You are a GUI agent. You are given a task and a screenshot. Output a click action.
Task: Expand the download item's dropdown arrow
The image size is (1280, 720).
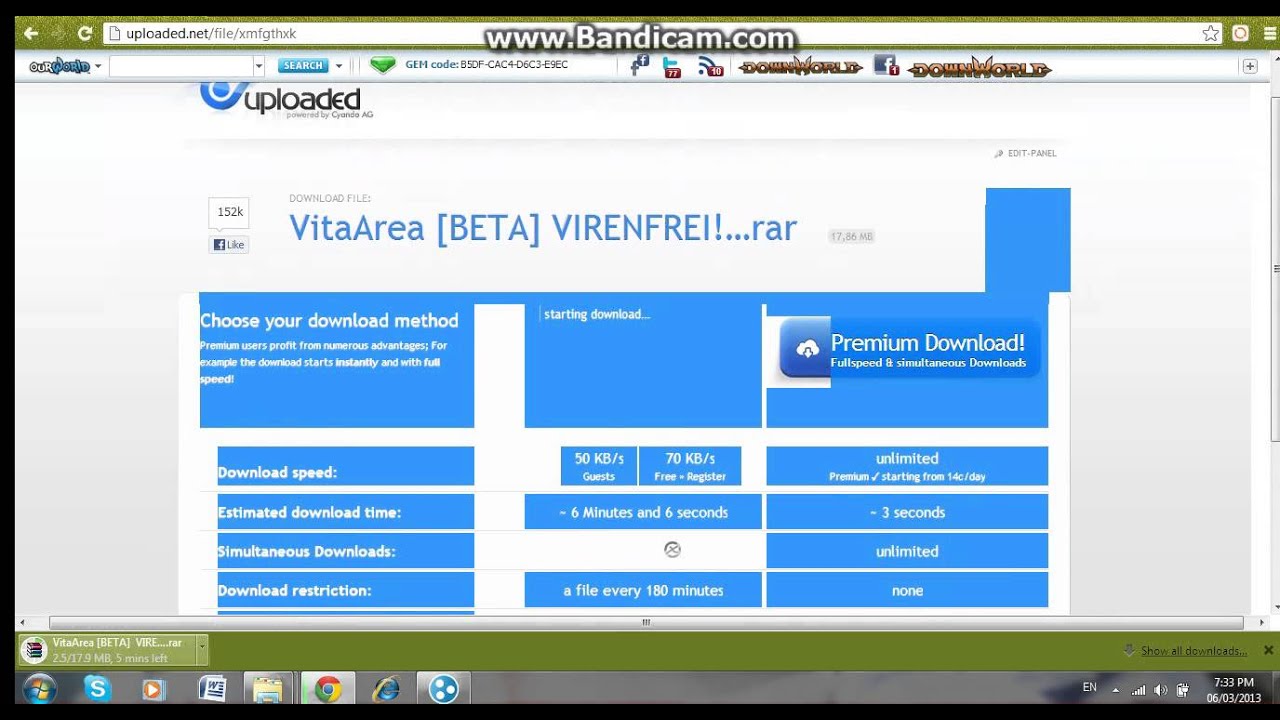point(202,650)
